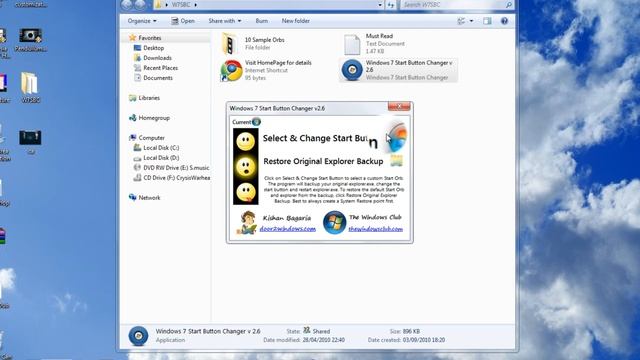The image size is (640, 360).
Task: Click the Explorer back navigation button
Action: coord(127,4)
